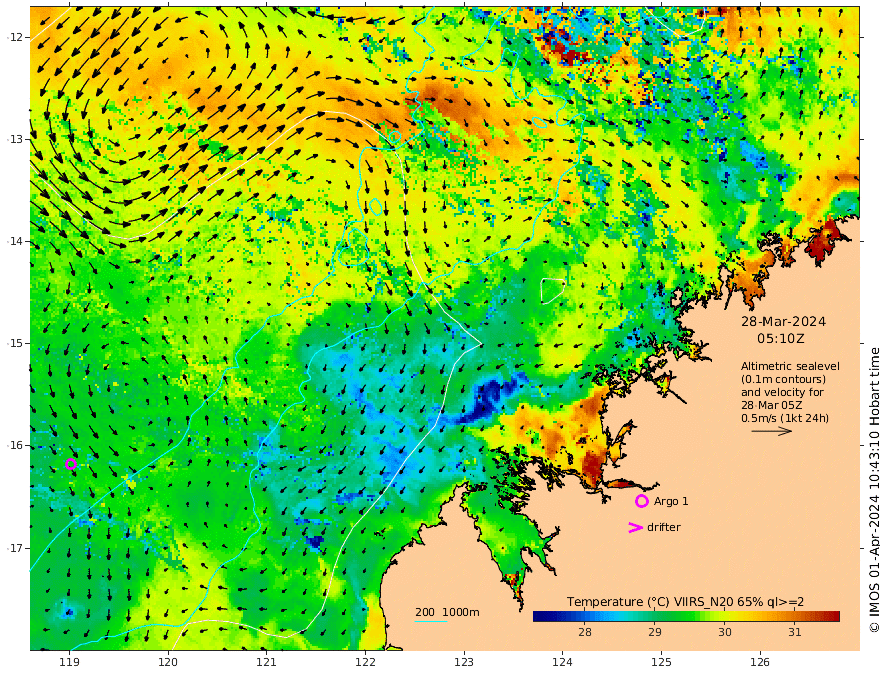Click latitude axis label -13

[x=15, y=139]
